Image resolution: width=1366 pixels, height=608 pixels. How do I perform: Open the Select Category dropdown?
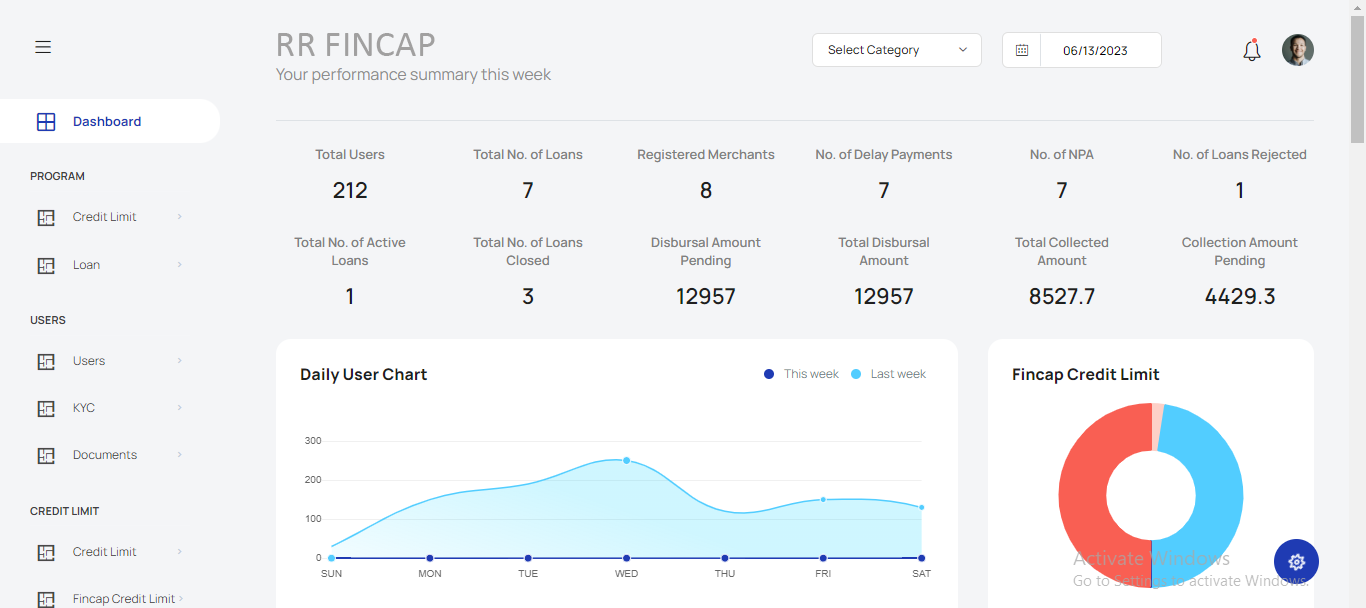tap(896, 50)
